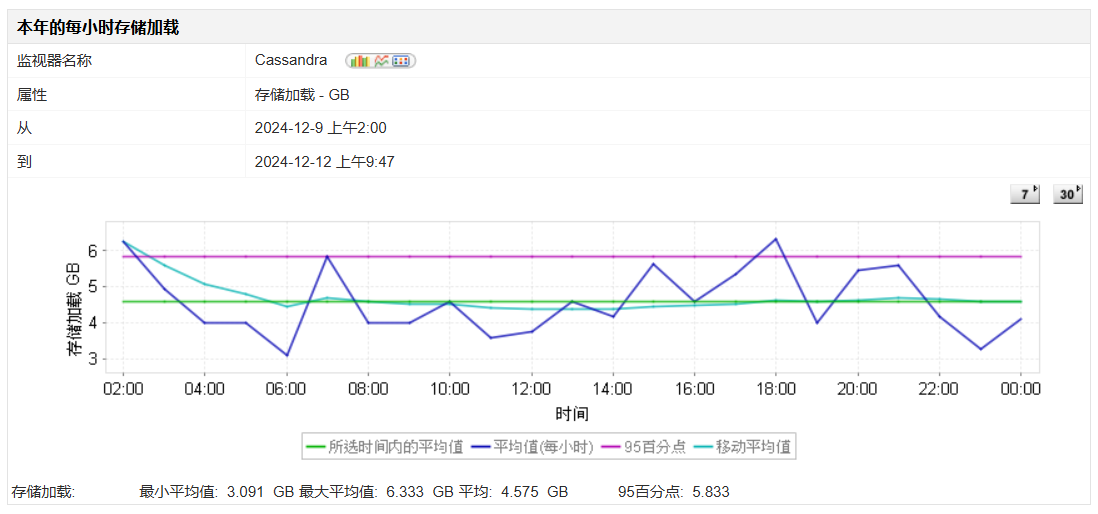The height and width of the screenshot is (514, 1098).
Task: Click the Cassandra monitor name
Action: (291, 60)
